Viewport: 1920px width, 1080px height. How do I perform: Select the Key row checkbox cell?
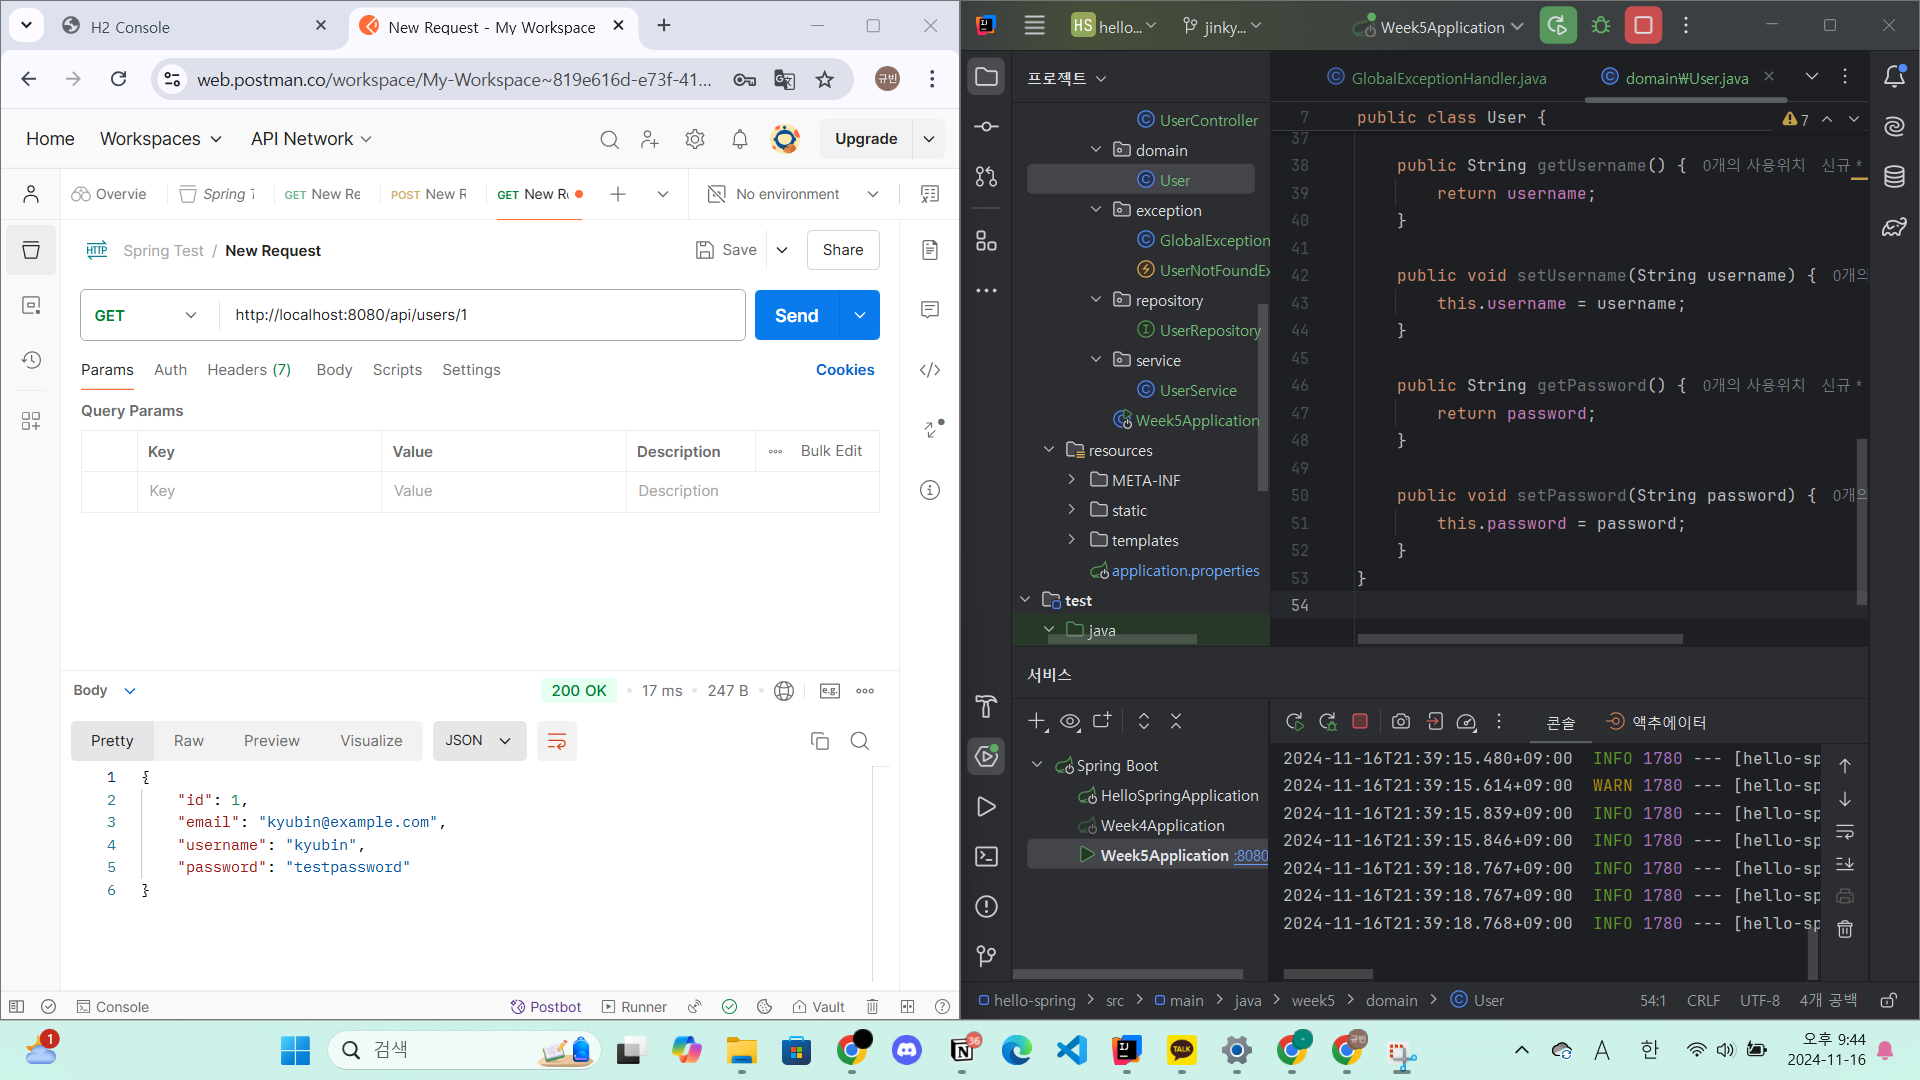pos(109,491)
